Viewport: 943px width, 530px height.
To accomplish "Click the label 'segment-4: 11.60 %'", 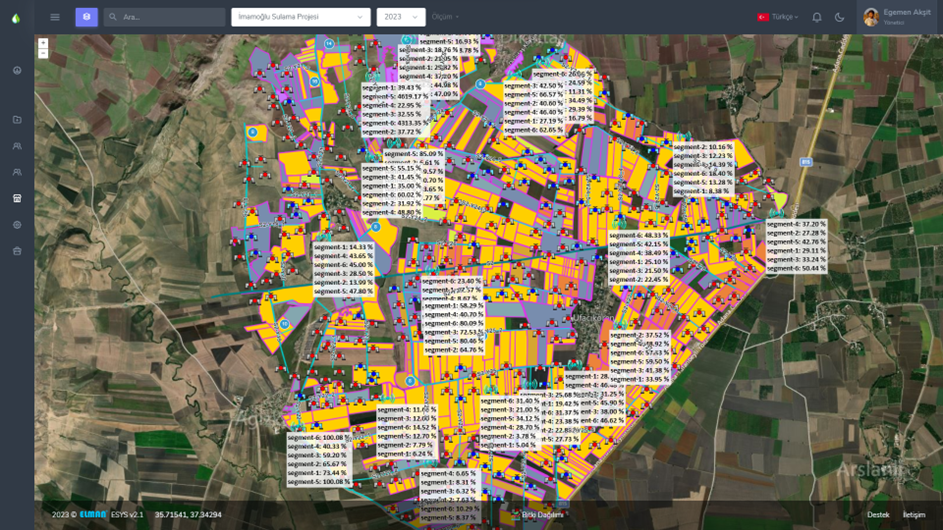I will (407, 410).
